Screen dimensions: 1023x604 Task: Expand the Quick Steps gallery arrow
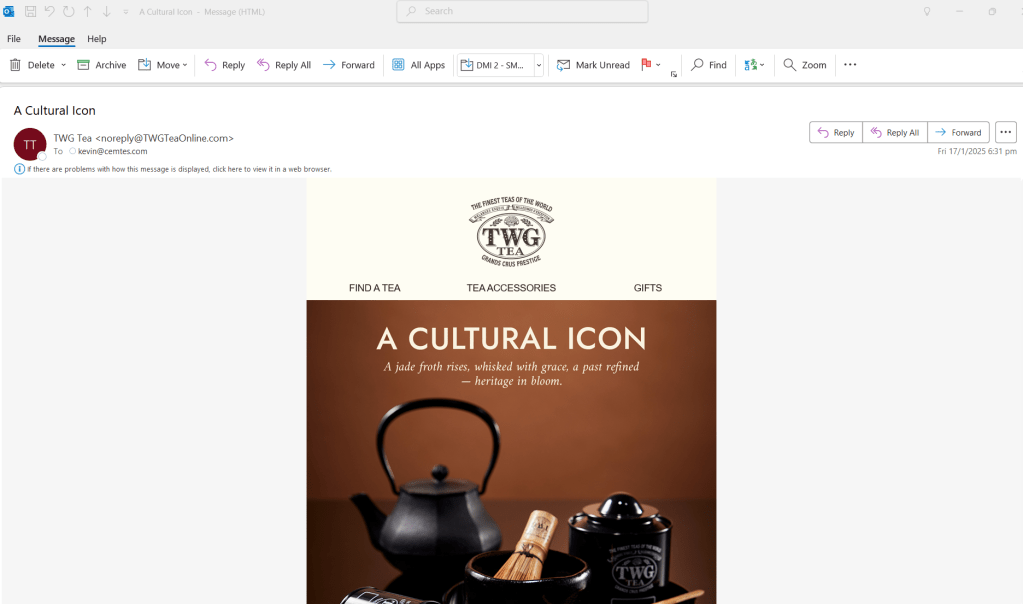coord(539,65)
